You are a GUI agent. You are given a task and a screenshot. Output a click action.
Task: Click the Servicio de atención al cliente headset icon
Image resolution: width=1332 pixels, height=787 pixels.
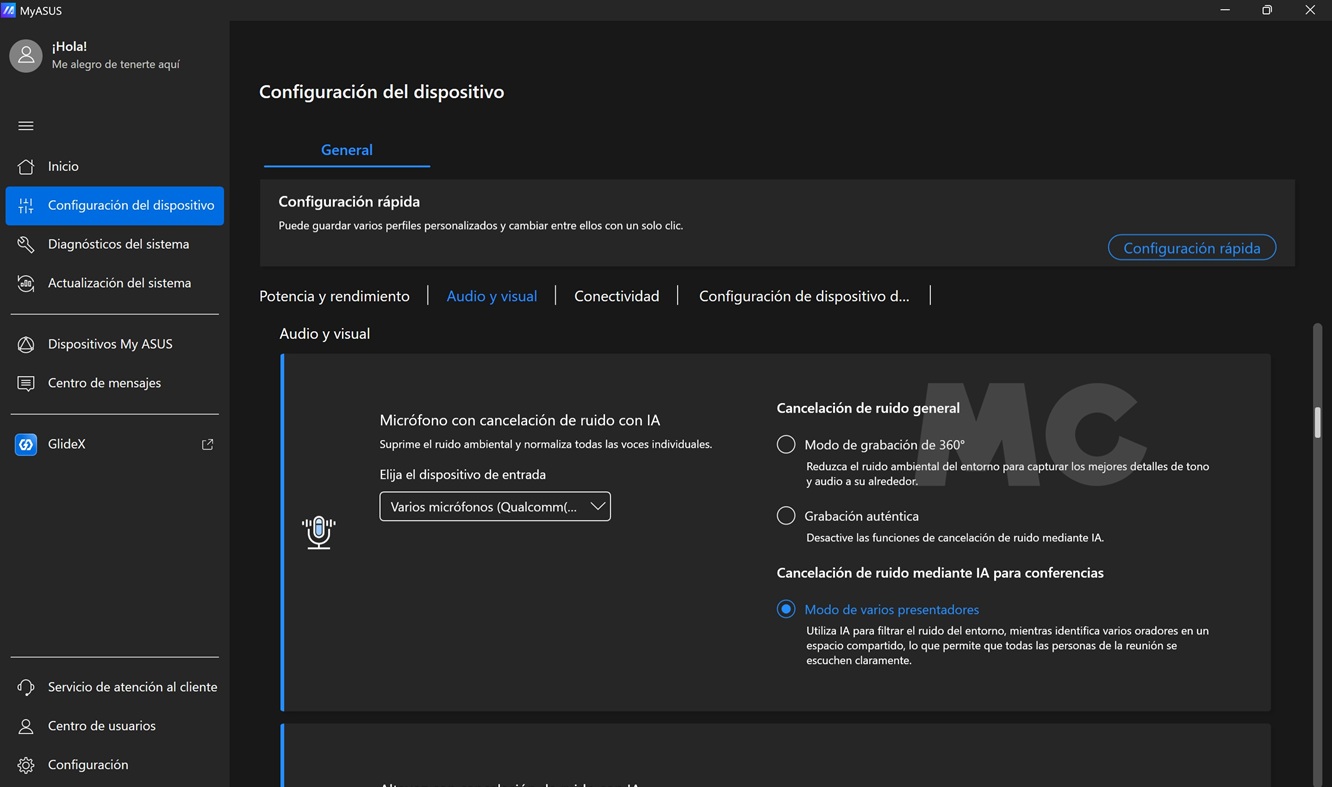26,688
